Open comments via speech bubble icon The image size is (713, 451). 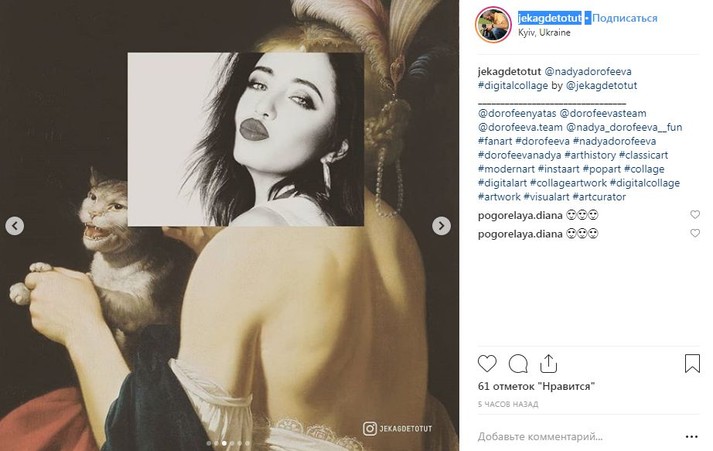coord(518,363)
